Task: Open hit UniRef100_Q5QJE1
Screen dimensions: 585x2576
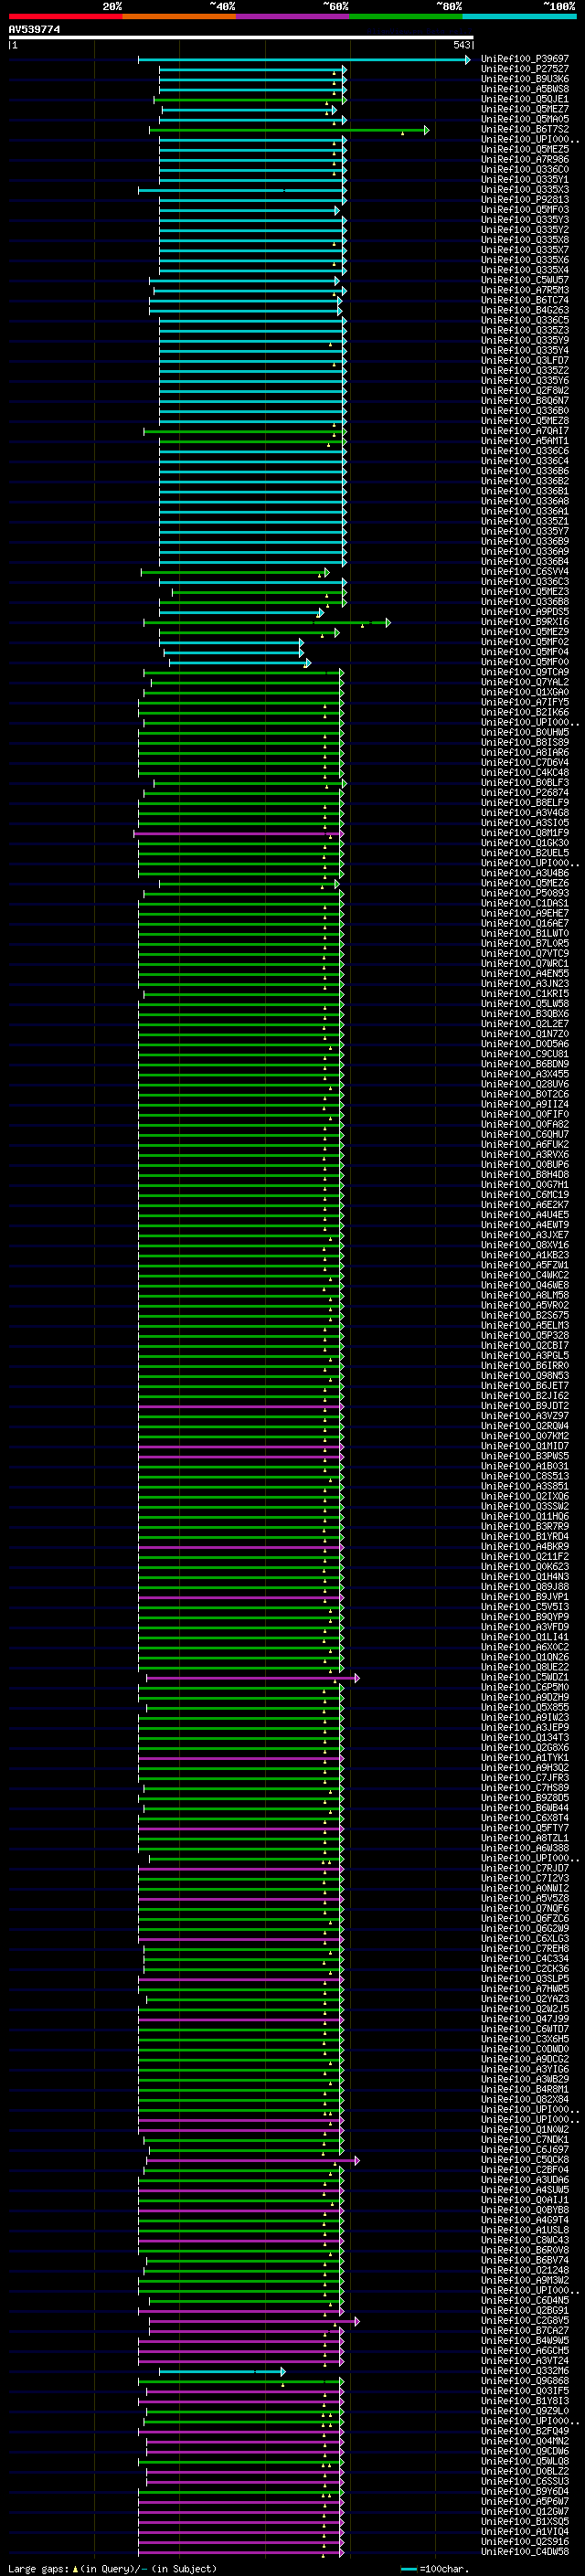Action: pyautogui.click(x=525, y=99)
